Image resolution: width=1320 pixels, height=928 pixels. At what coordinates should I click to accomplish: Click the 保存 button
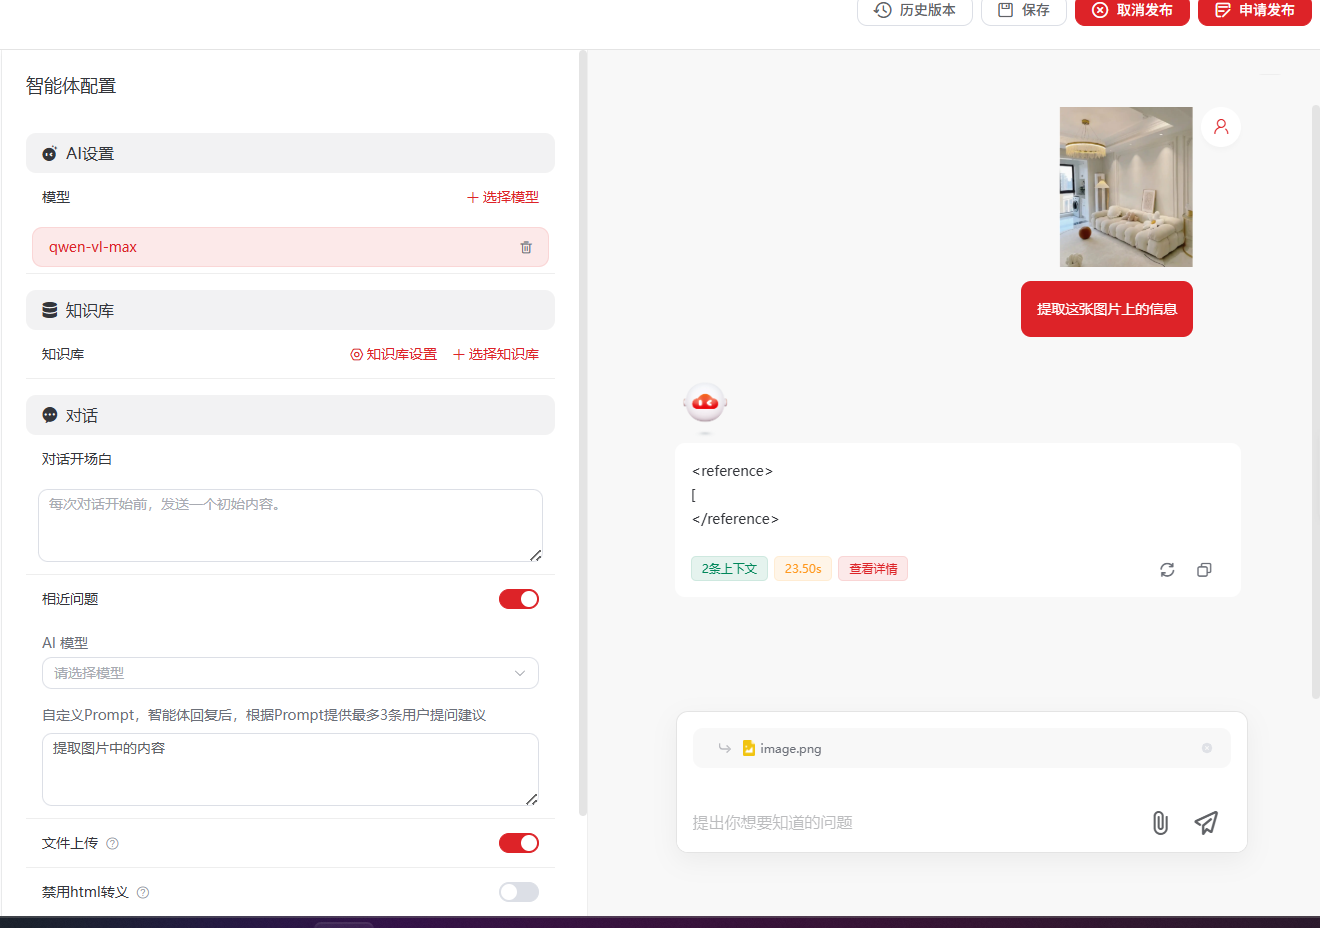[x=1024, y=10]
